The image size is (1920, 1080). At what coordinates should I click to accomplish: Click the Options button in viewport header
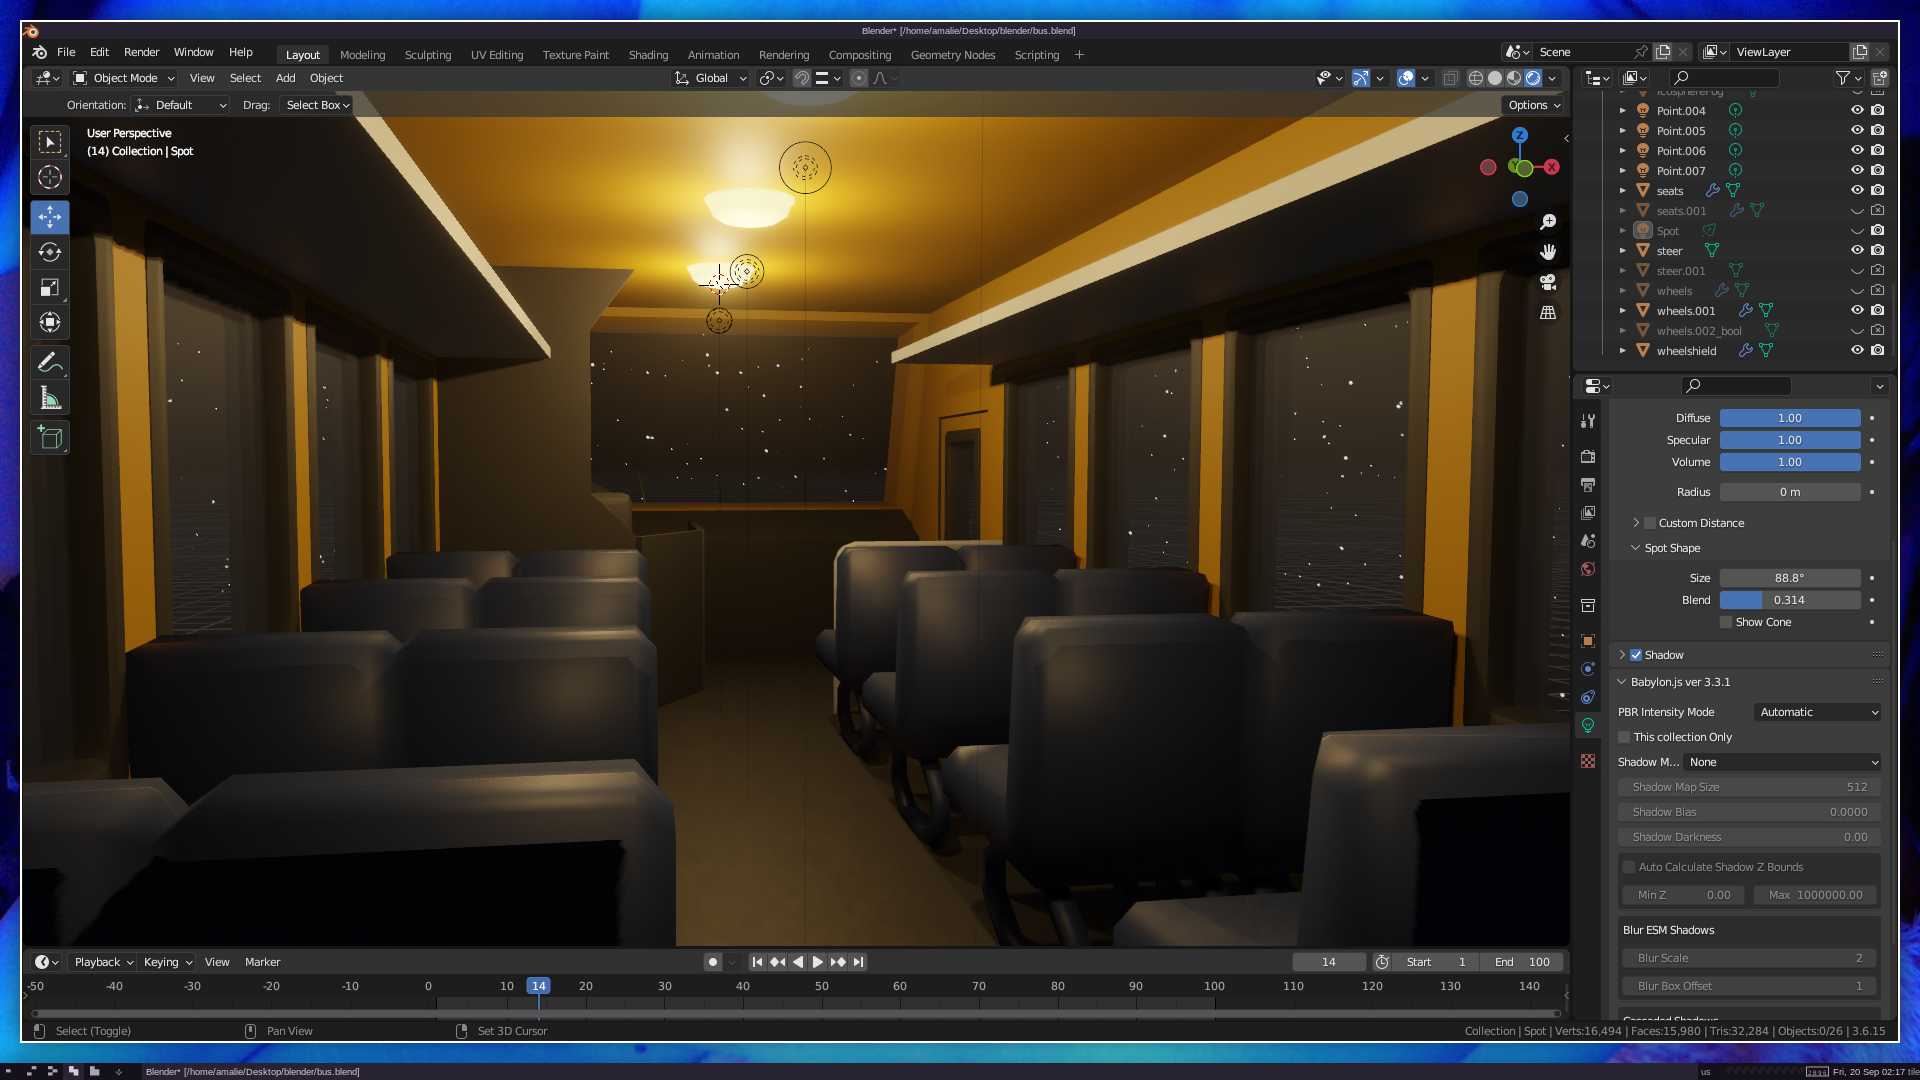(x=1533, y=105)
